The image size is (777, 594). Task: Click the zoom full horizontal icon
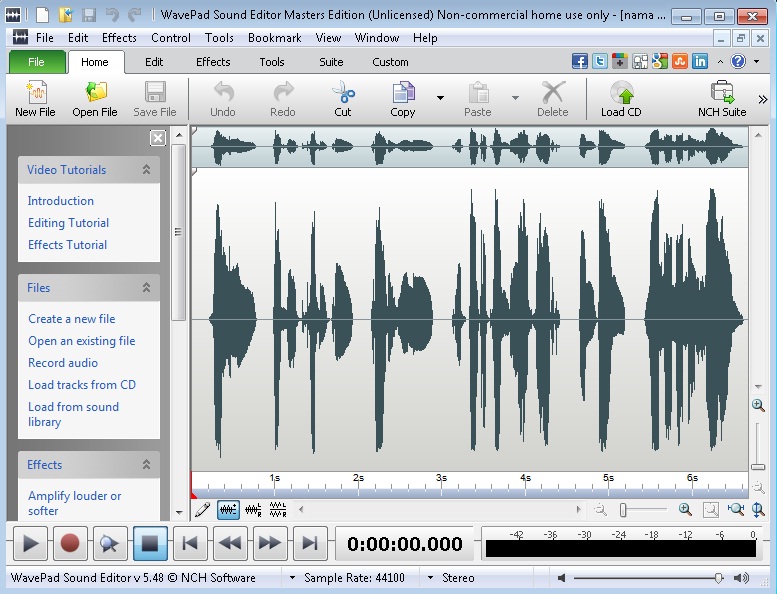point(736,509)
